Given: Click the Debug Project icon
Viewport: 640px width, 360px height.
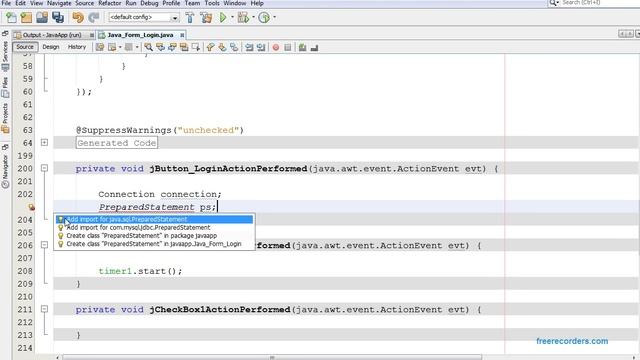Looking at the screenshot, I should [243, 18].
